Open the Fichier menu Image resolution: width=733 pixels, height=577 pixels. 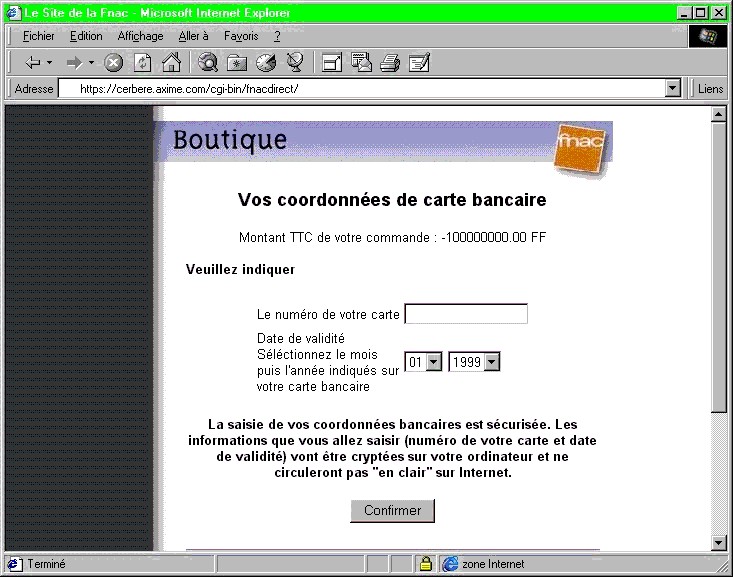(38, 36)
